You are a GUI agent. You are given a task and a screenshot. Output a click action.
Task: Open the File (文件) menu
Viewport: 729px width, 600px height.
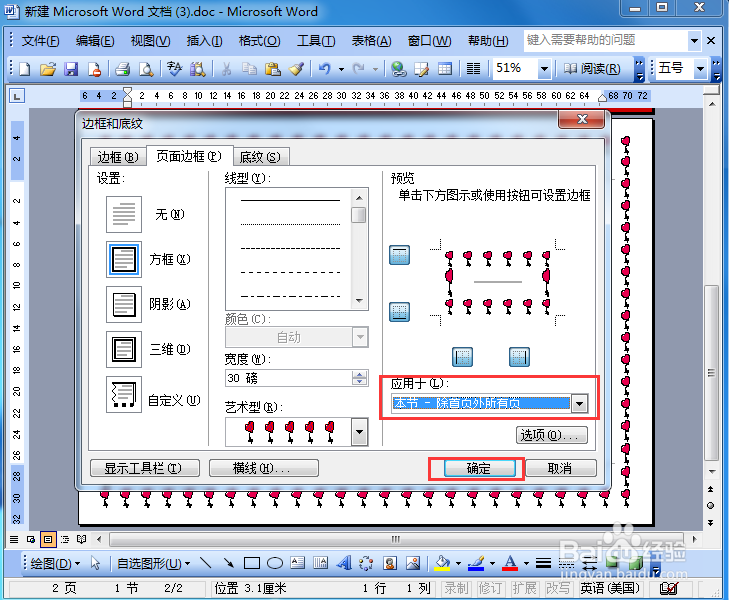pos(40,41)
